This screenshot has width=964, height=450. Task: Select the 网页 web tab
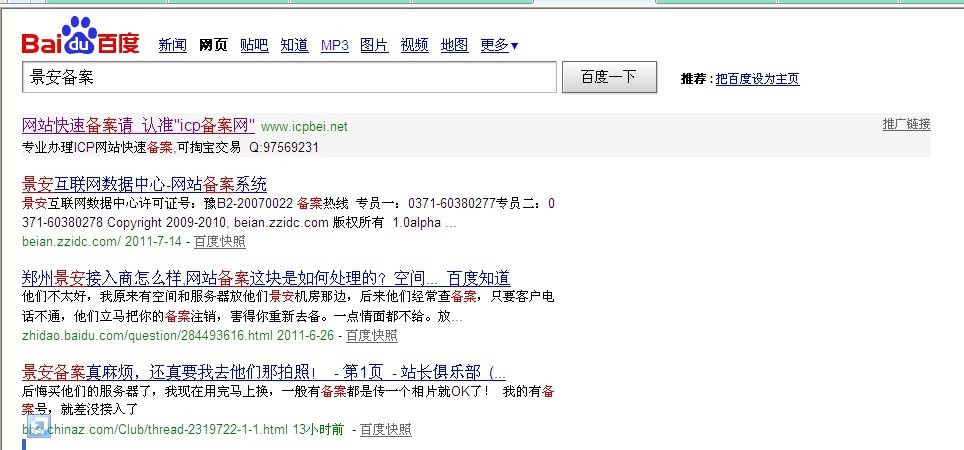[x=213, y=45]
